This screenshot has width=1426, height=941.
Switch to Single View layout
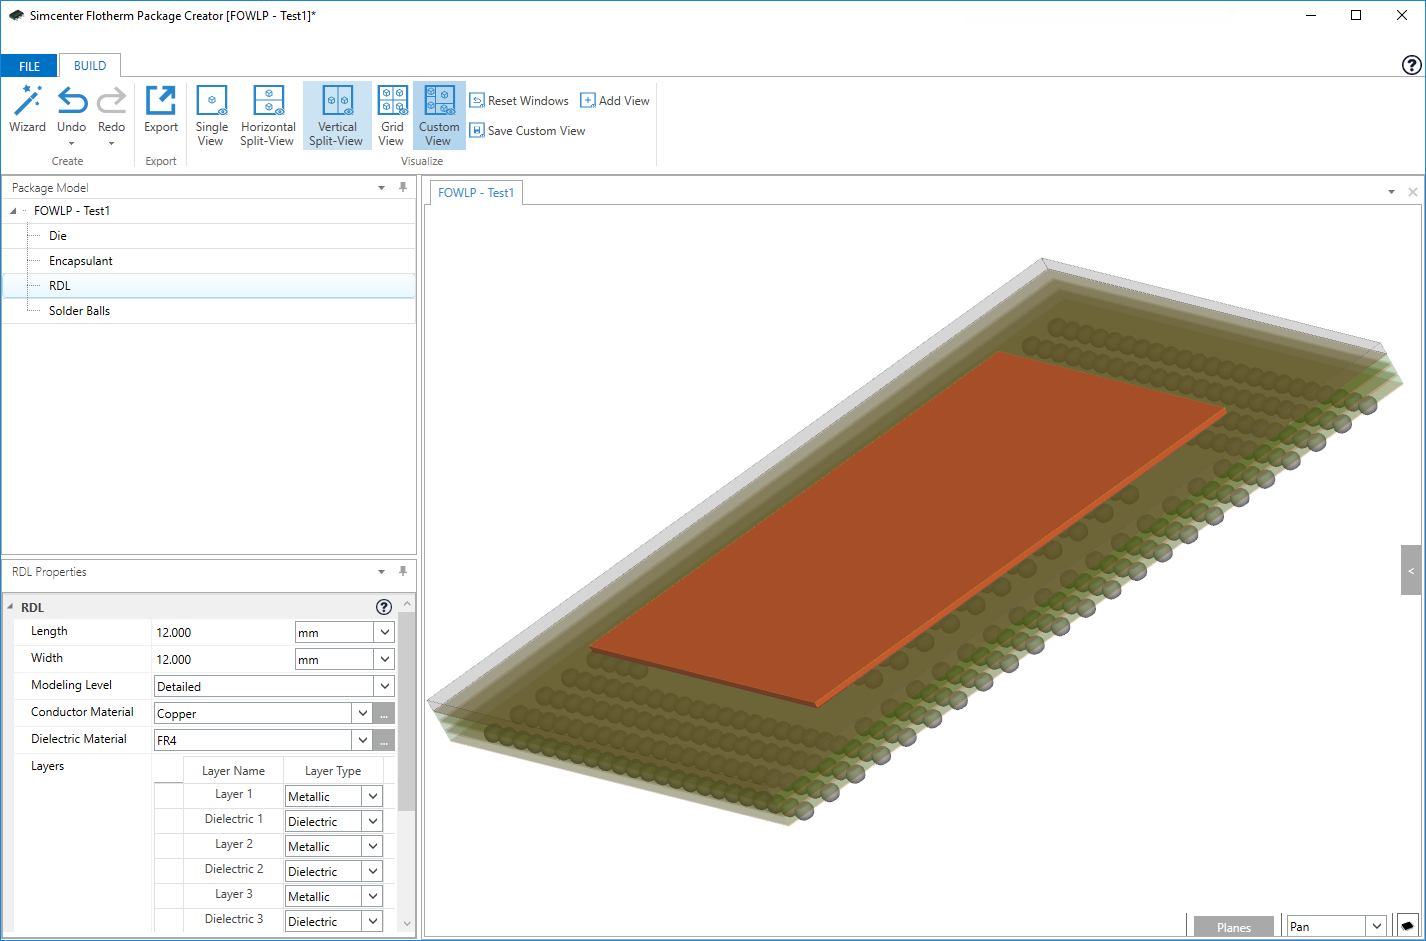pos(211,116)
